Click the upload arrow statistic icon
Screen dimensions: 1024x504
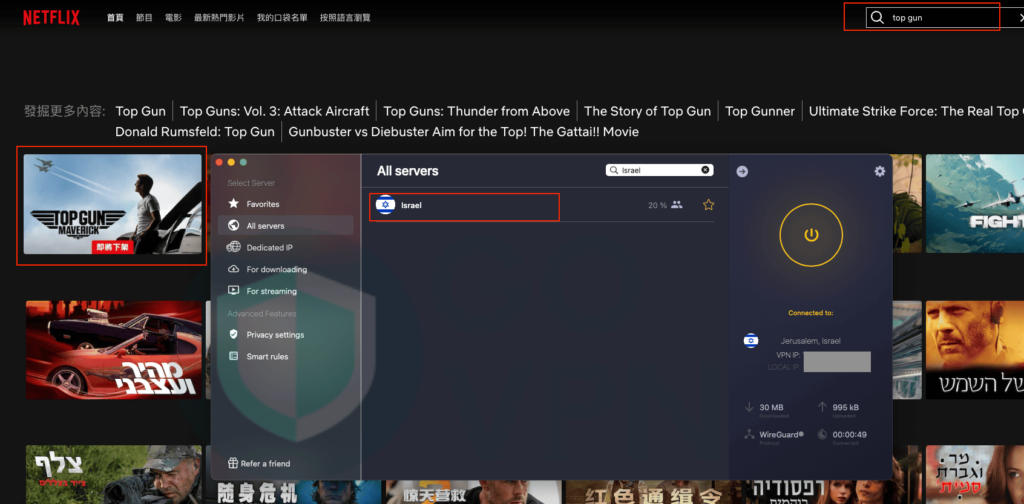coord(822,407)
